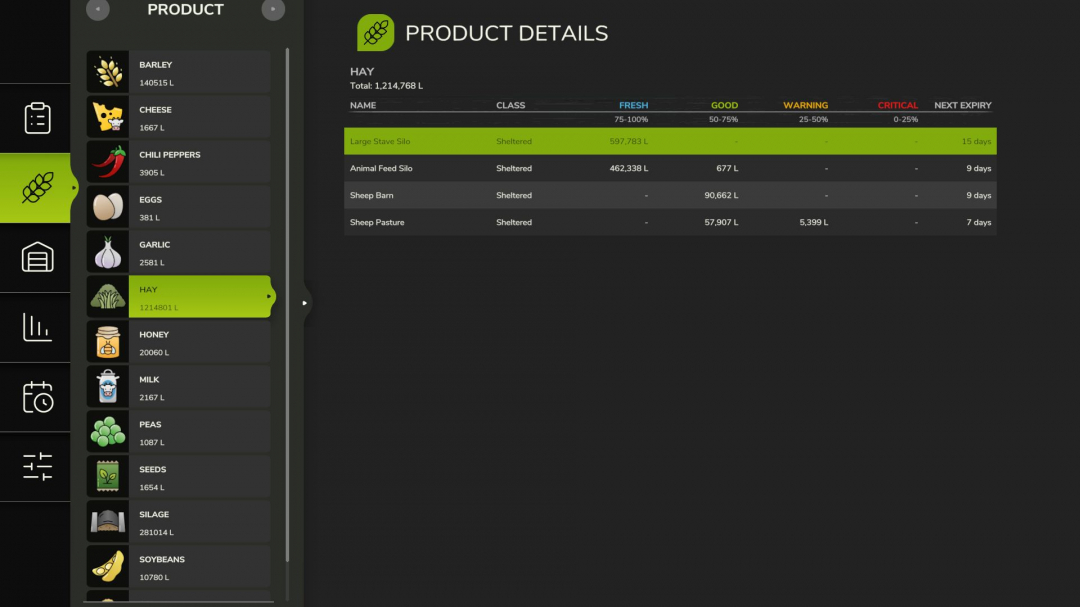Open the barn buildings icon in sidebar
Screen dimensions: 1080x607
point(36,257)
